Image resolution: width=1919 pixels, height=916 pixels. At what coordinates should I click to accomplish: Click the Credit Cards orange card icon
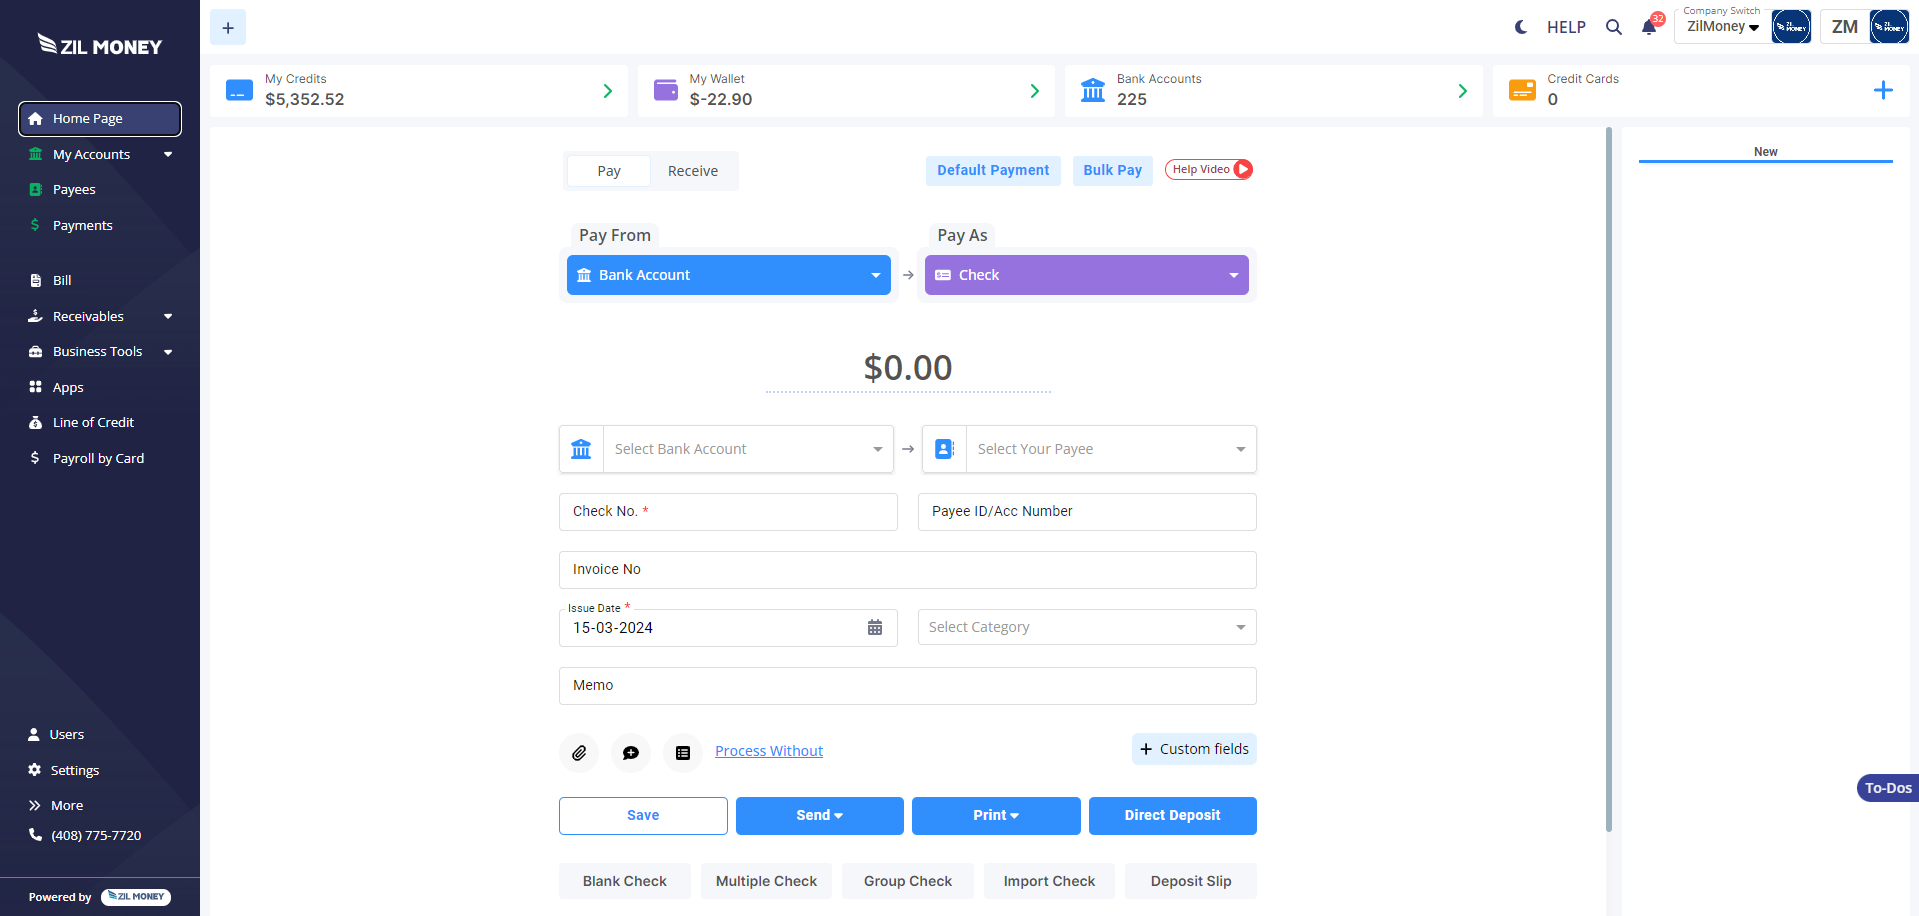[1522, 90]
